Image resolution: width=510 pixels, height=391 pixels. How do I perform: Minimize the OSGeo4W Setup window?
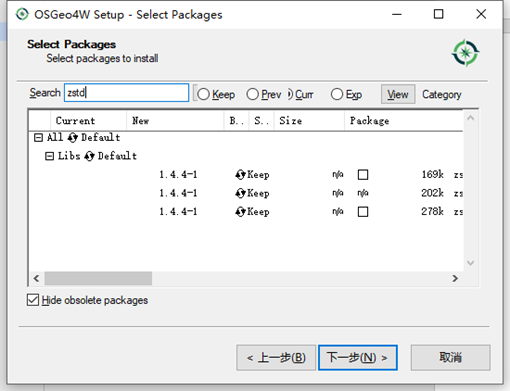click(x=397, y=14)
